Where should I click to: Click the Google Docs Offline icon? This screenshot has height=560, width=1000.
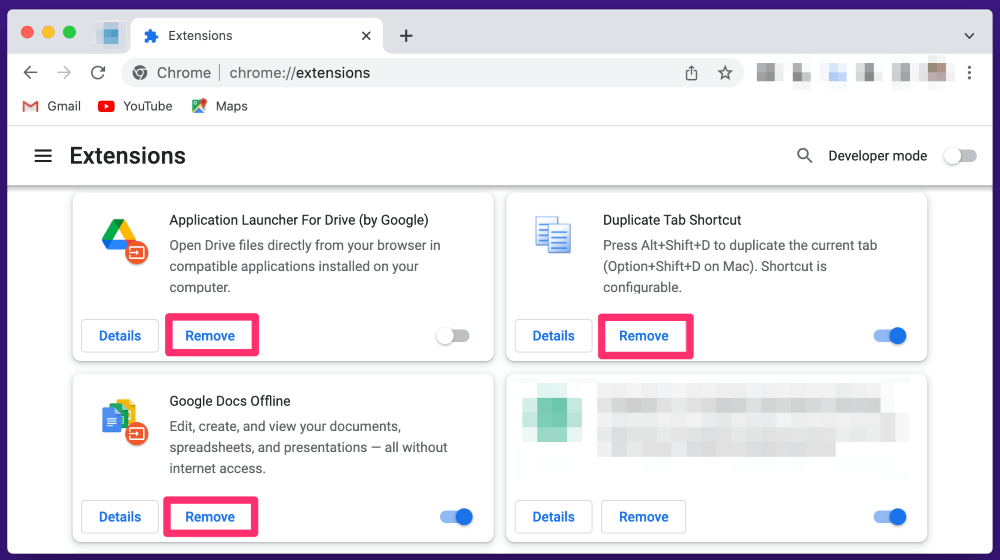tap(124, 422)
